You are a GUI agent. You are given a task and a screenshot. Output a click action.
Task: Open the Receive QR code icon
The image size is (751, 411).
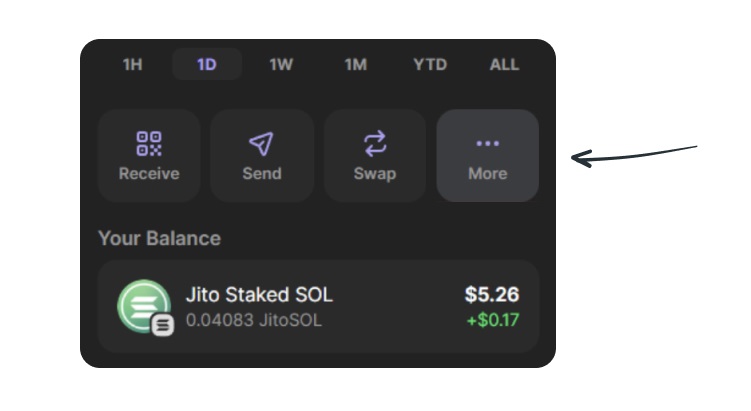tap(149, 144)
